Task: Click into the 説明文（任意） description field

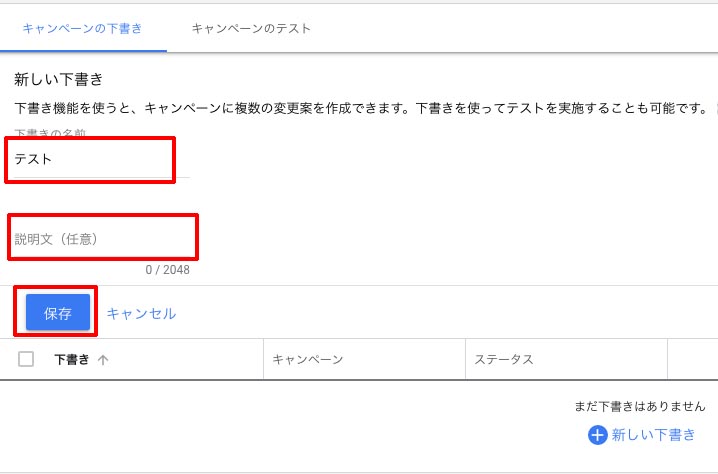Action: tap(102, 239)
